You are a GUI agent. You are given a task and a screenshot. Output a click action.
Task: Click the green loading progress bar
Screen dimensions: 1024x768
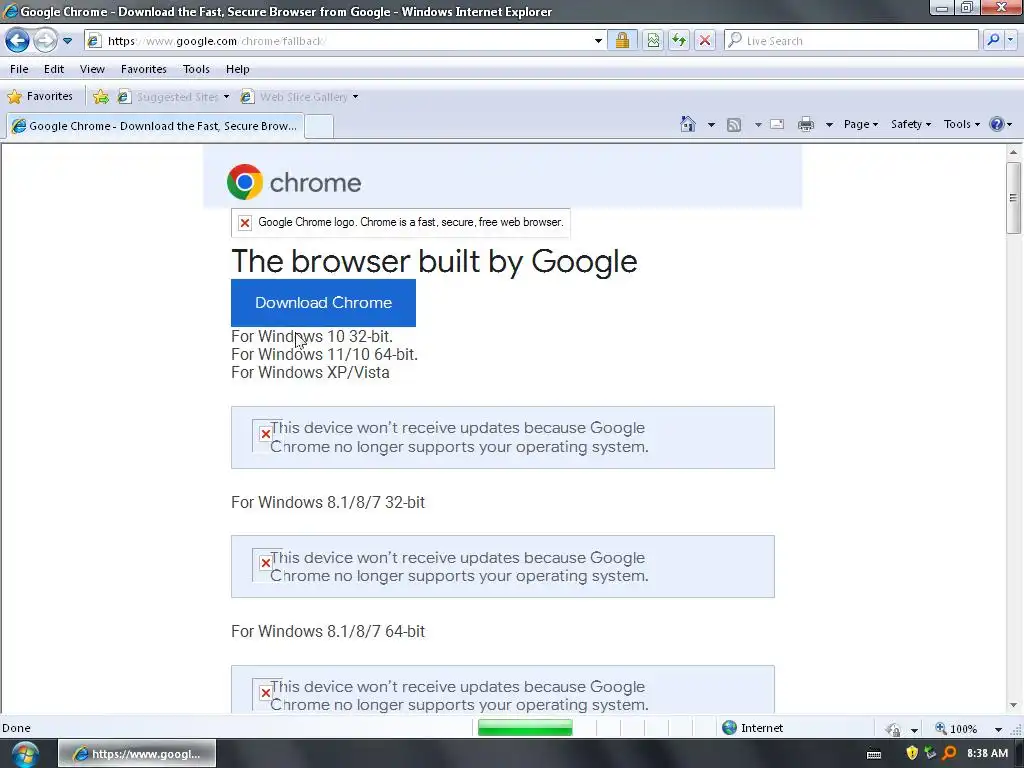[525, 728]
